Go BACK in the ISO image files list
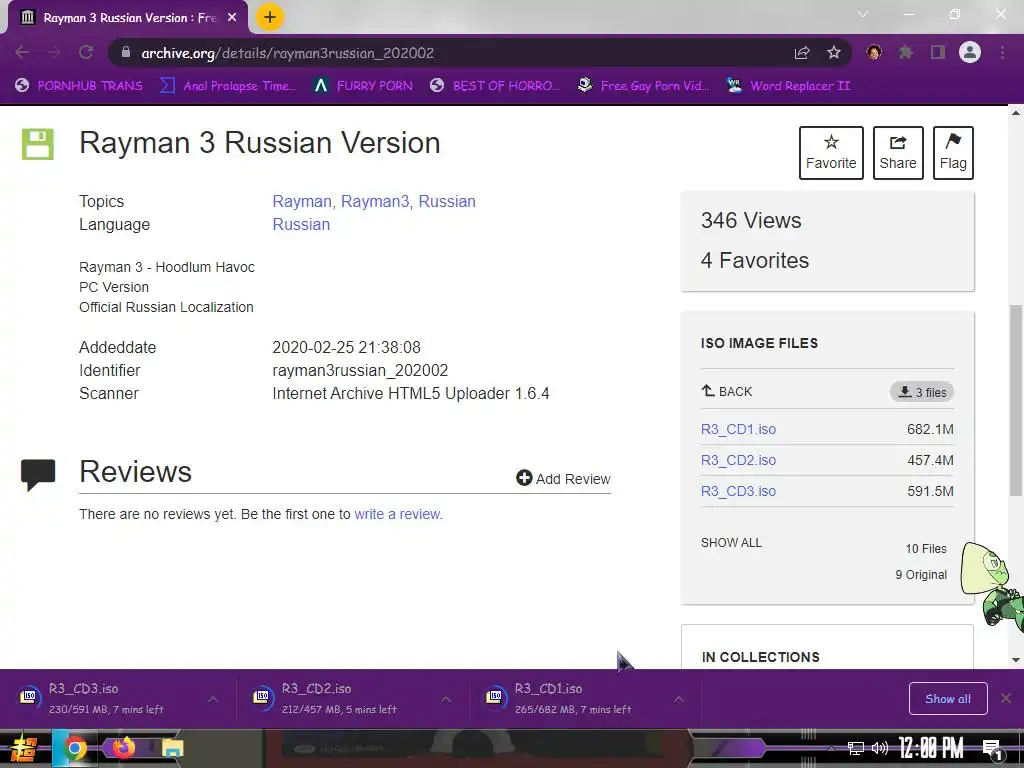Image resolution: width=1024 pixels, height=768 pixels. click(x=727, y=391)
